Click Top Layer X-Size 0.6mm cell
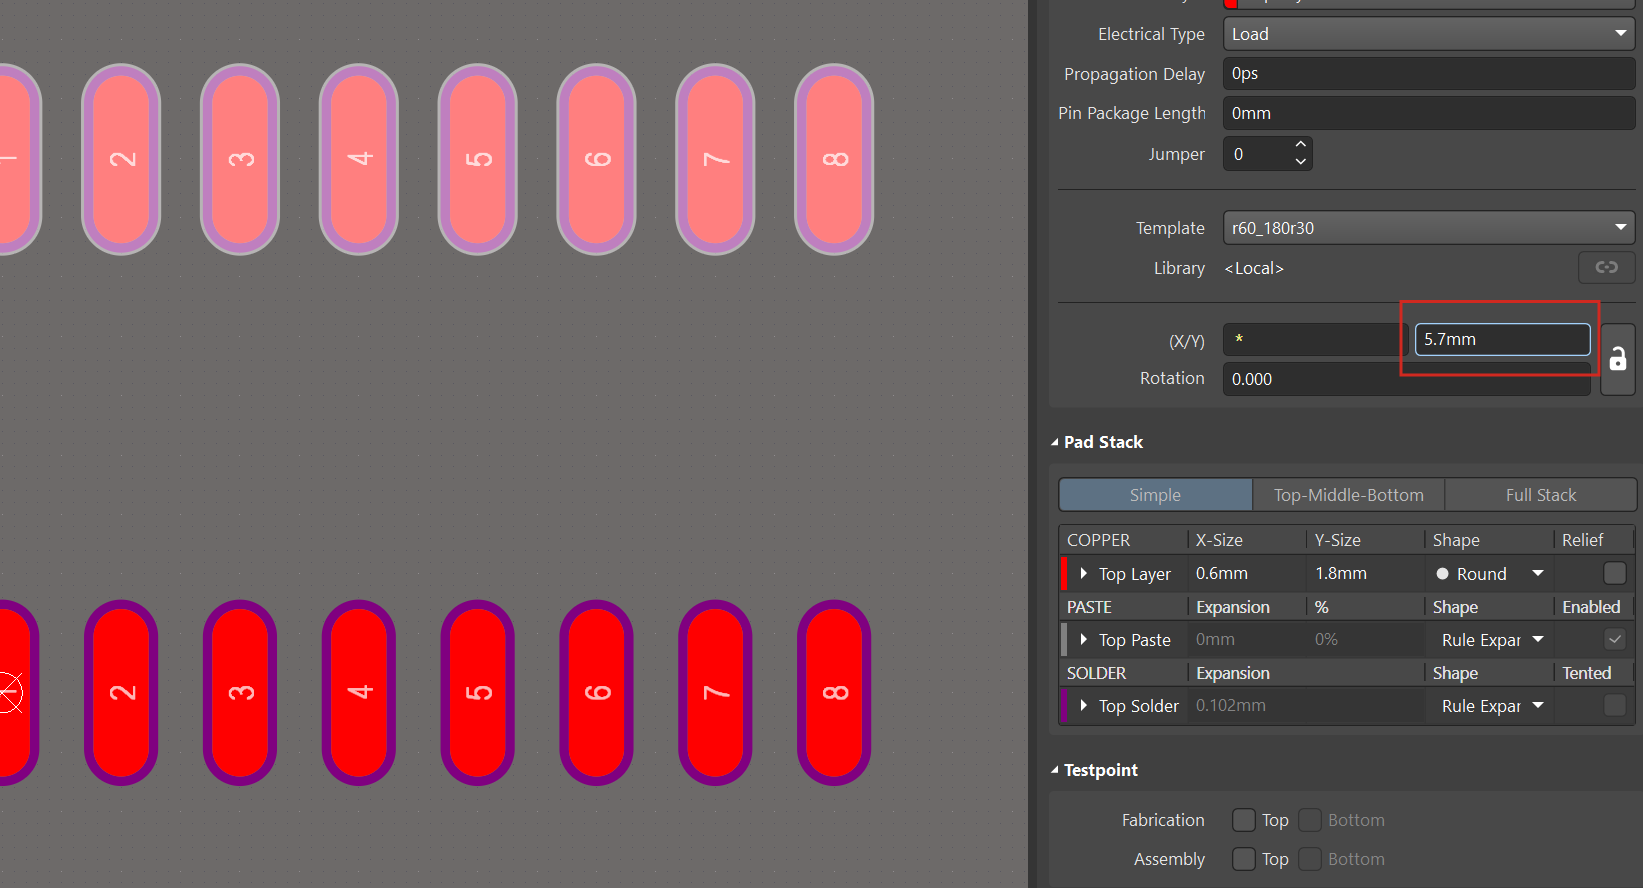Image resolution: width=1643 pixels, height=888 pixels. (1246, 573)
